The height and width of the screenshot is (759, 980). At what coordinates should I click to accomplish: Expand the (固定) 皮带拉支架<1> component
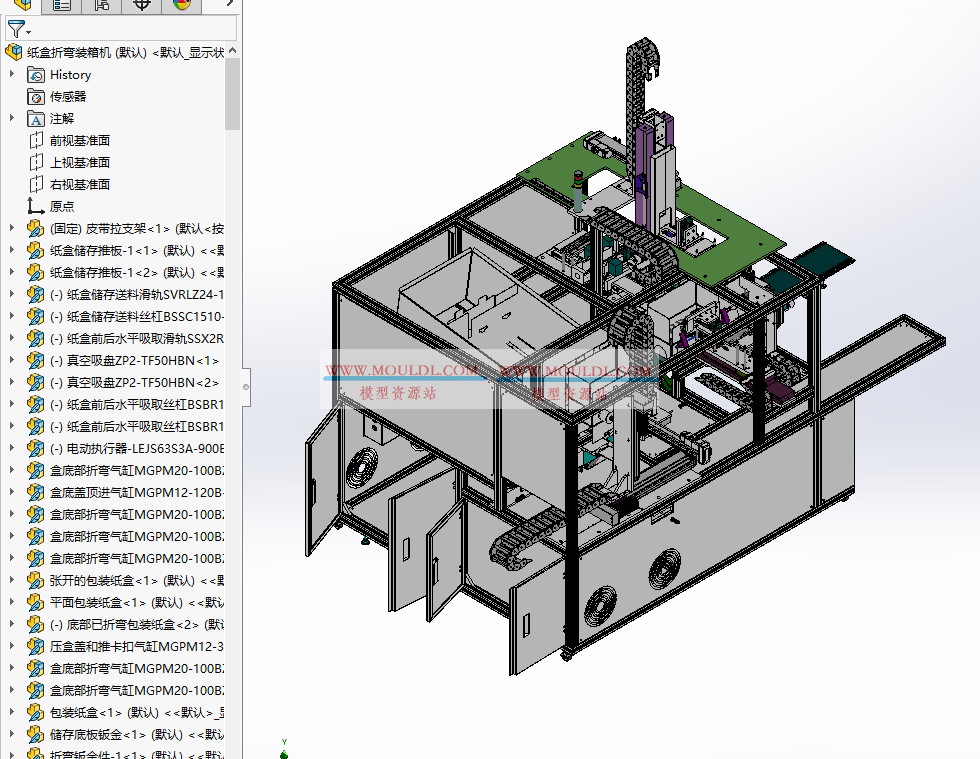pyautogui.click(x=12, y=227)
